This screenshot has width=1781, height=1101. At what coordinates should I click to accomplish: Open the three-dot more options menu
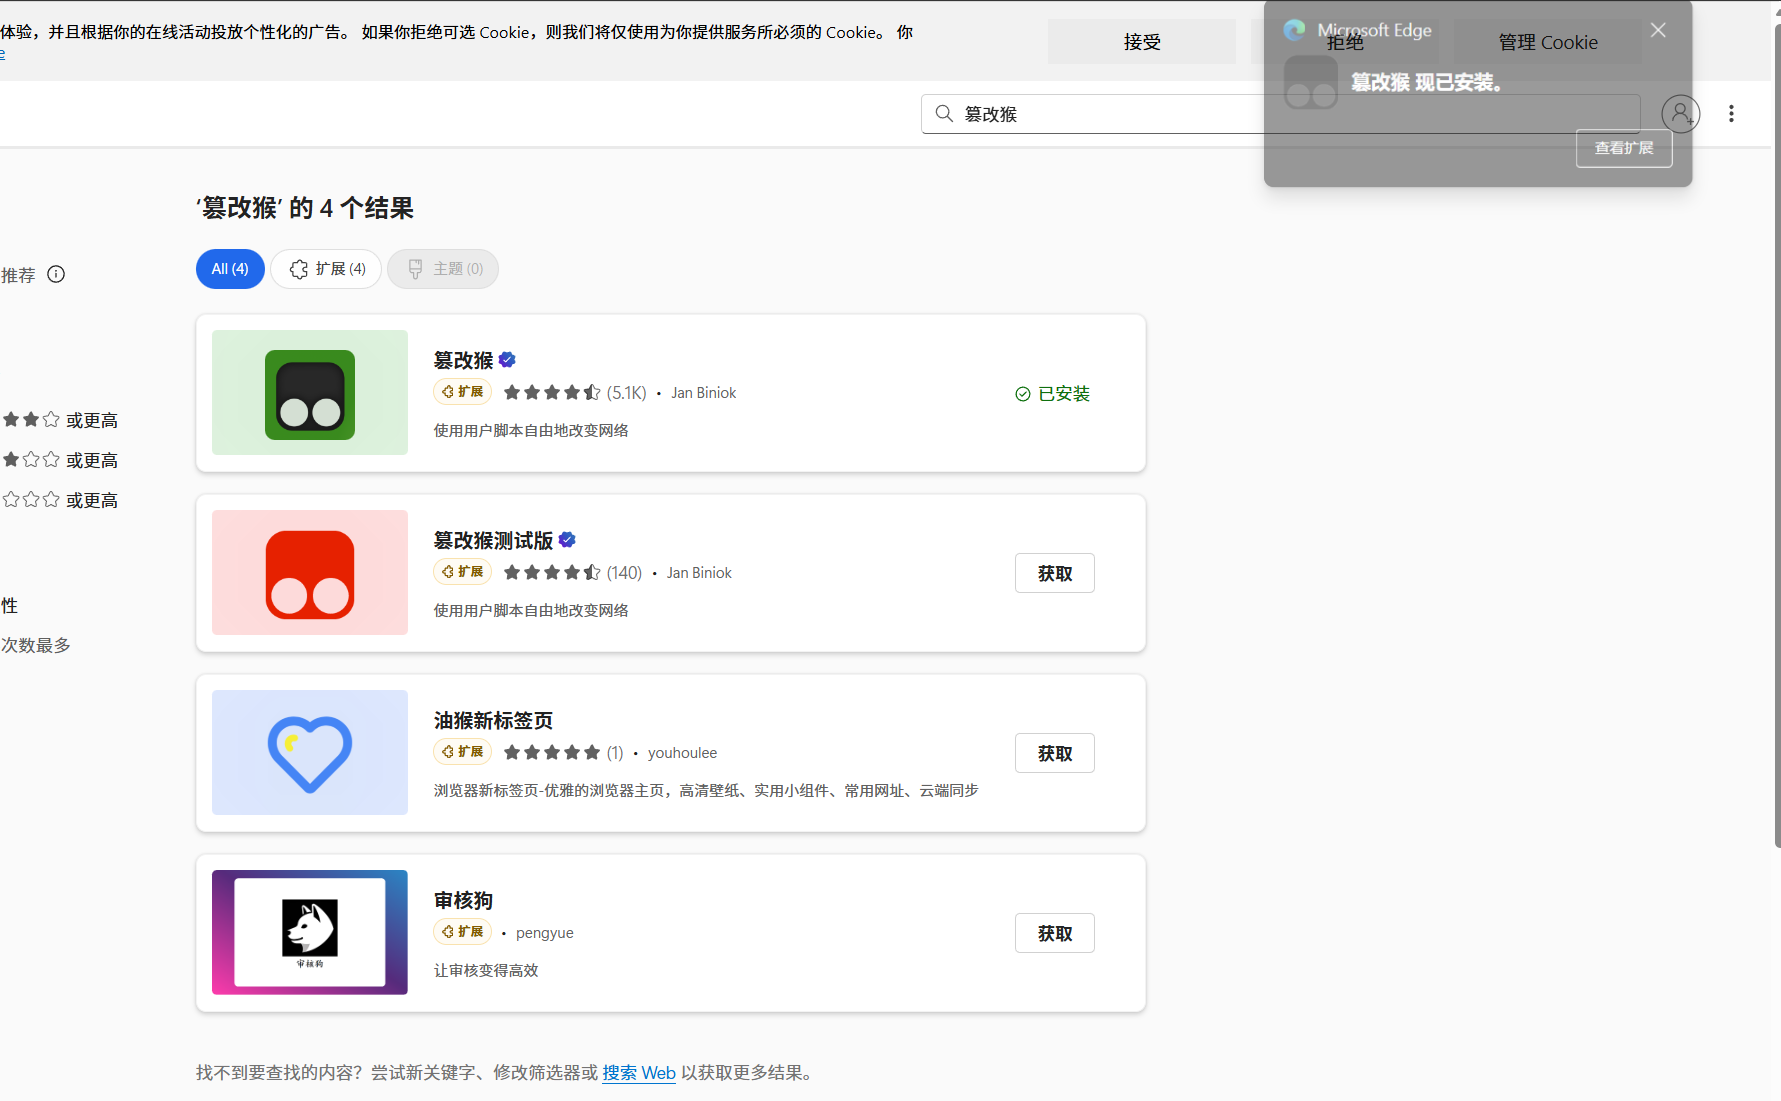(x=1731, y=114)
